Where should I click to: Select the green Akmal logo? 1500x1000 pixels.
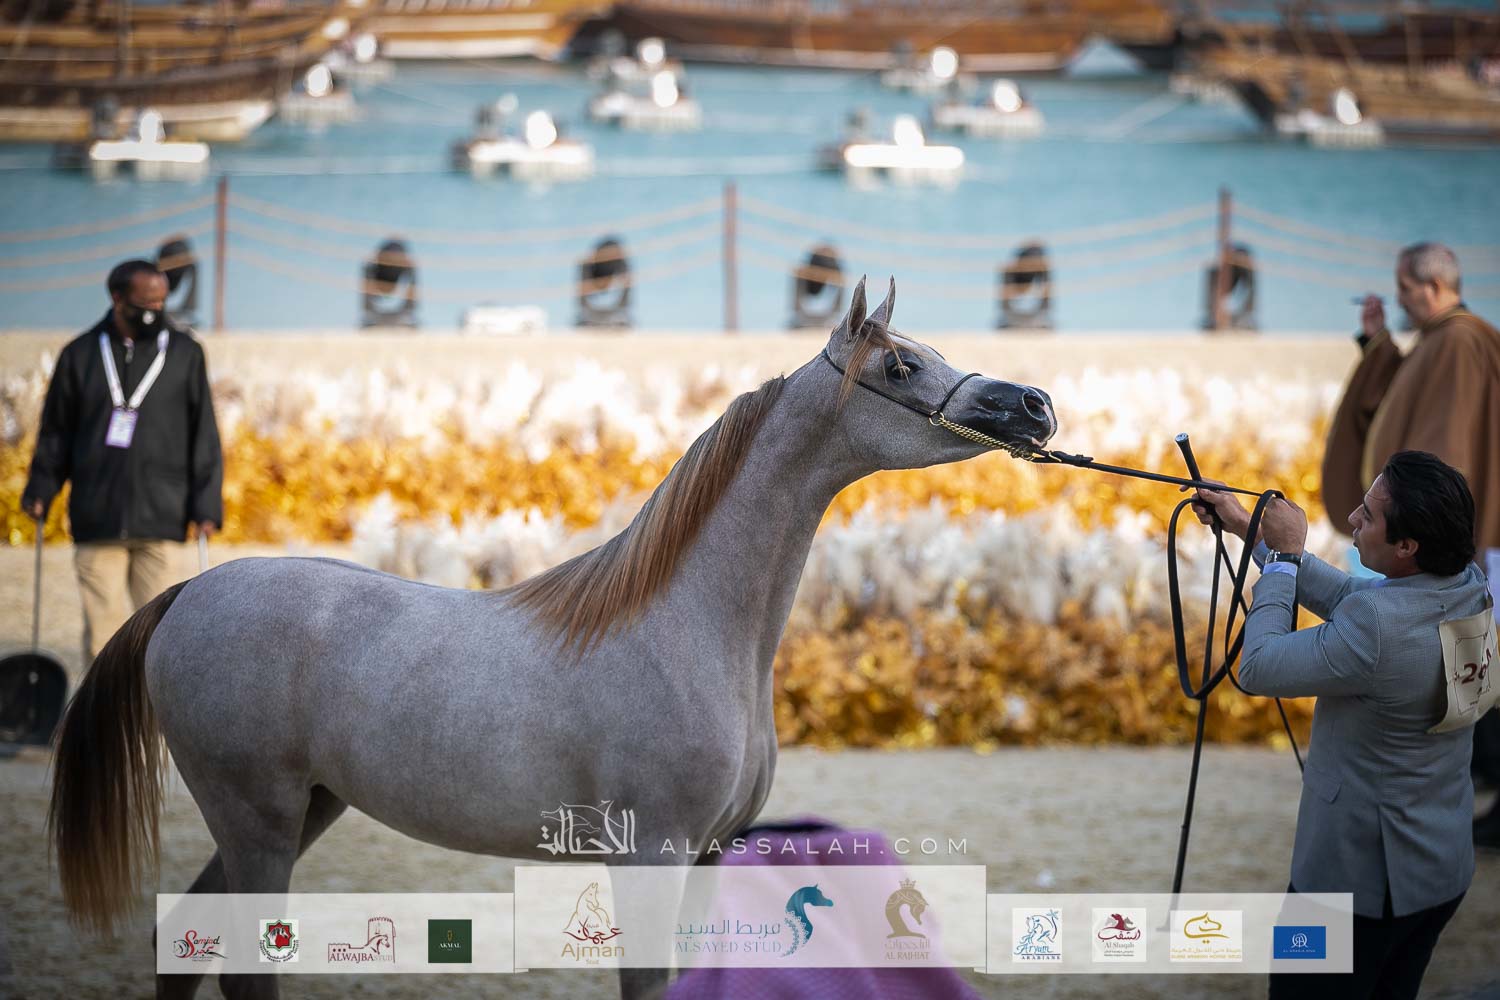point(450,941)
